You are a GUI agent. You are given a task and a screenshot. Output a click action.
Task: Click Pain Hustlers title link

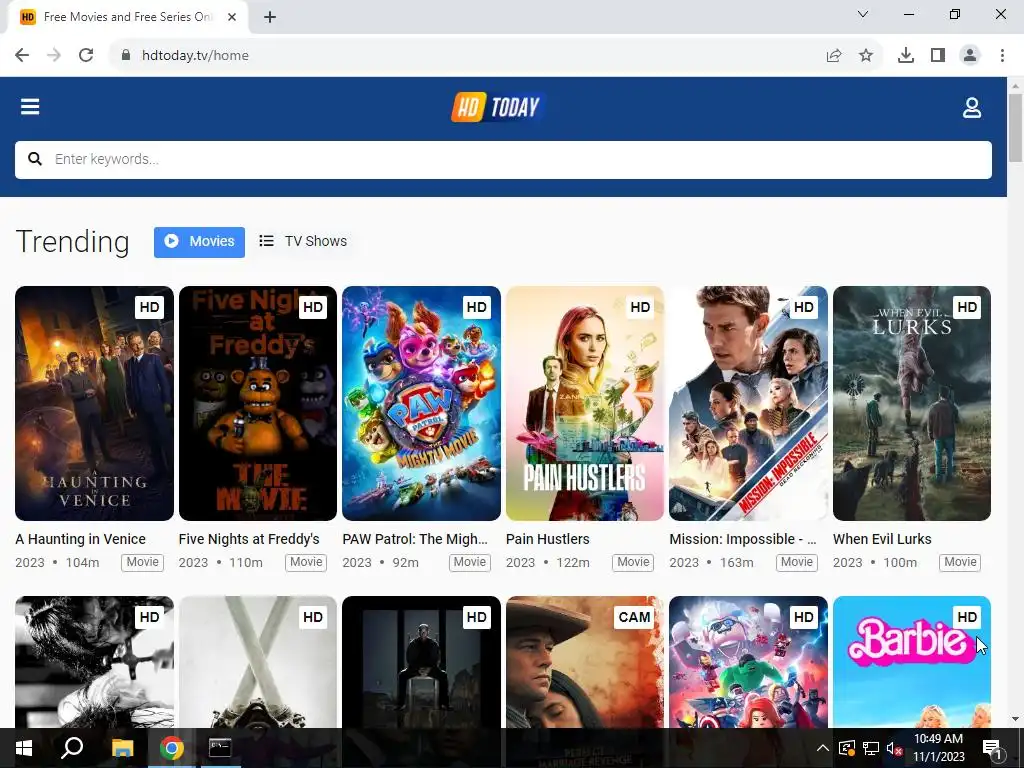click(x=548, y=539)
